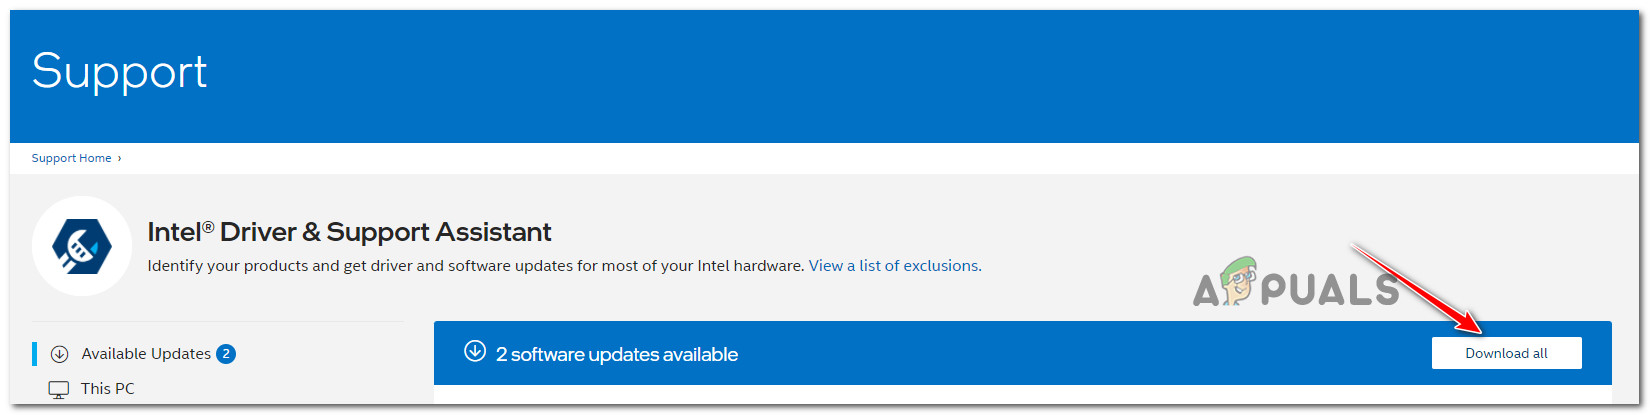Click the Identify your products description text

point(475,266)
